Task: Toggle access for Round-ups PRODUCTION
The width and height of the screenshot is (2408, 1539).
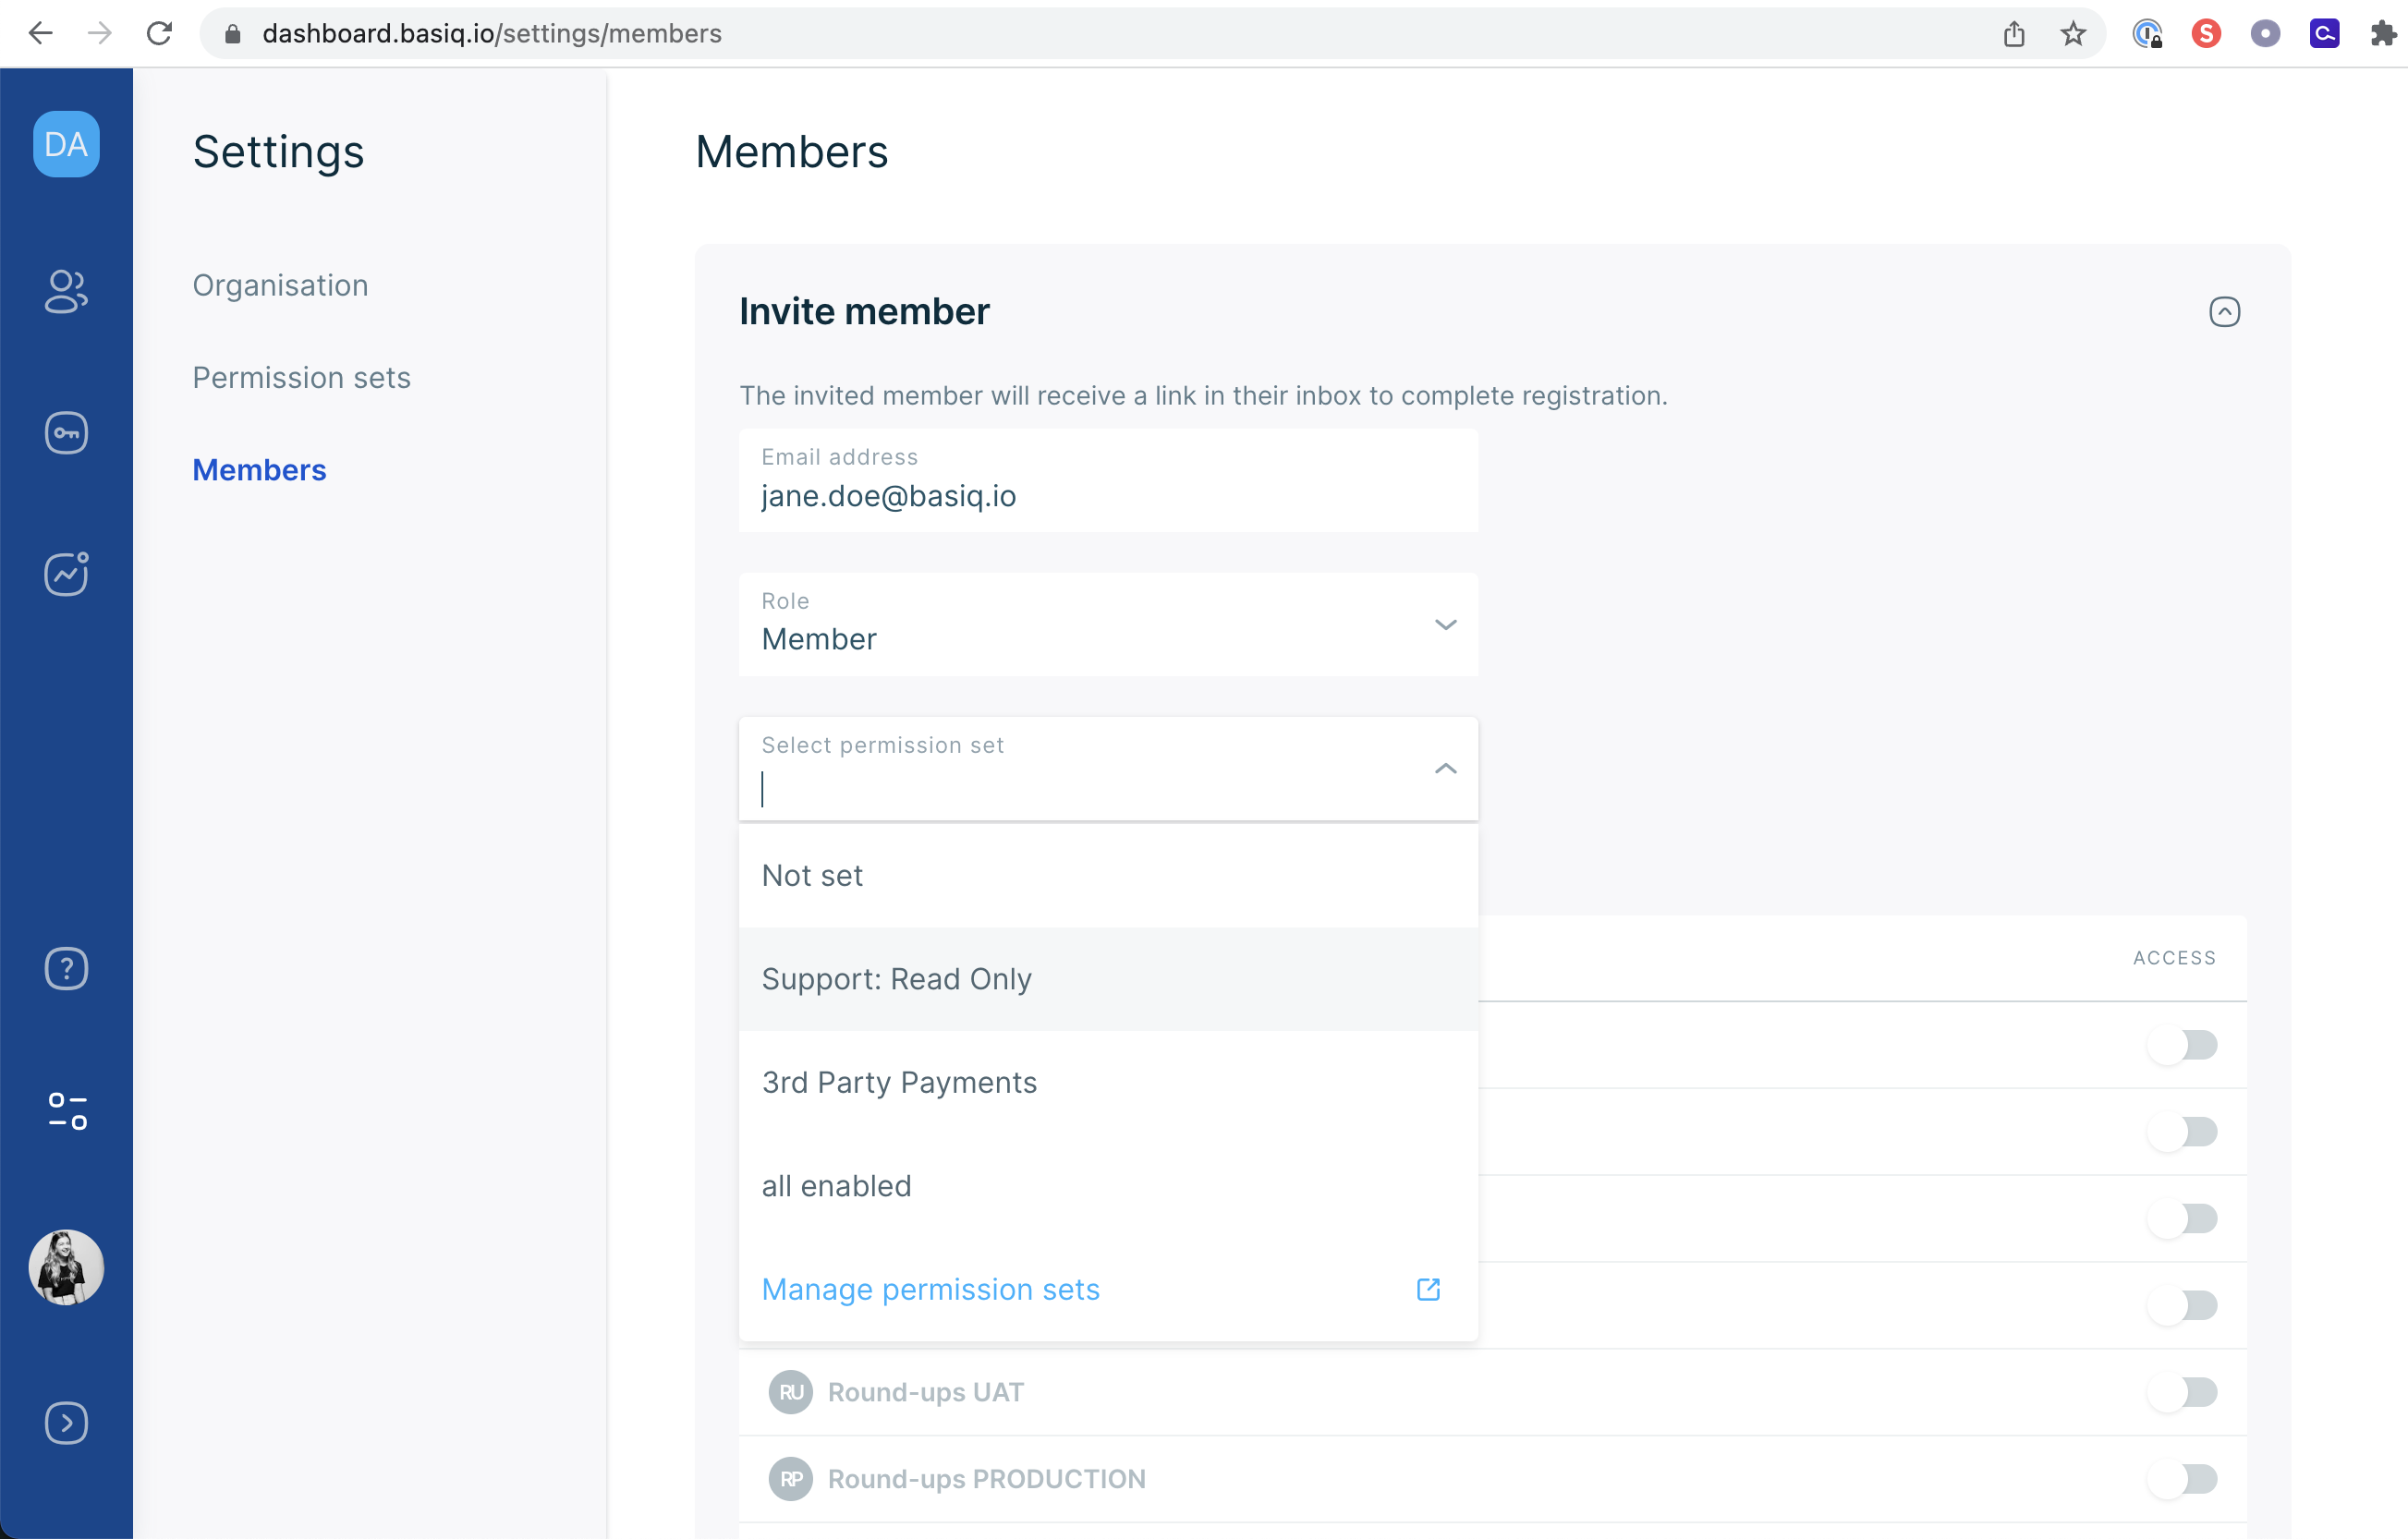Action: [2182, 1479]
